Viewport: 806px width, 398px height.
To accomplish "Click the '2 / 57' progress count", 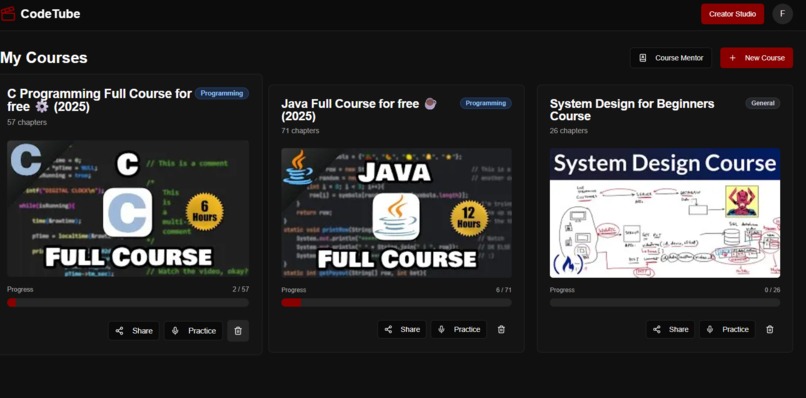I will [x=241, y=290].
